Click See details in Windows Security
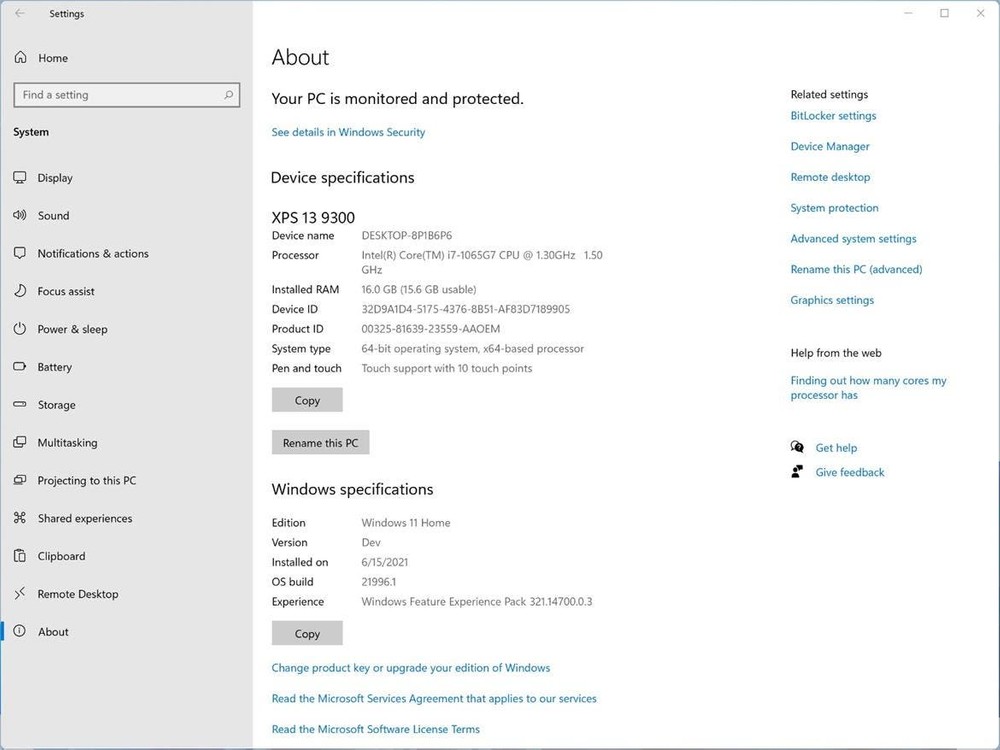Screen dimensions: 1000x750 [348, 132]
